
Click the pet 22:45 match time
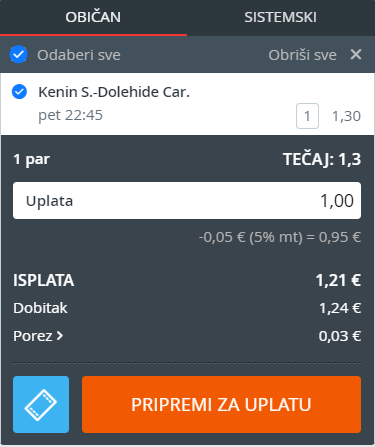coord(70,115)
